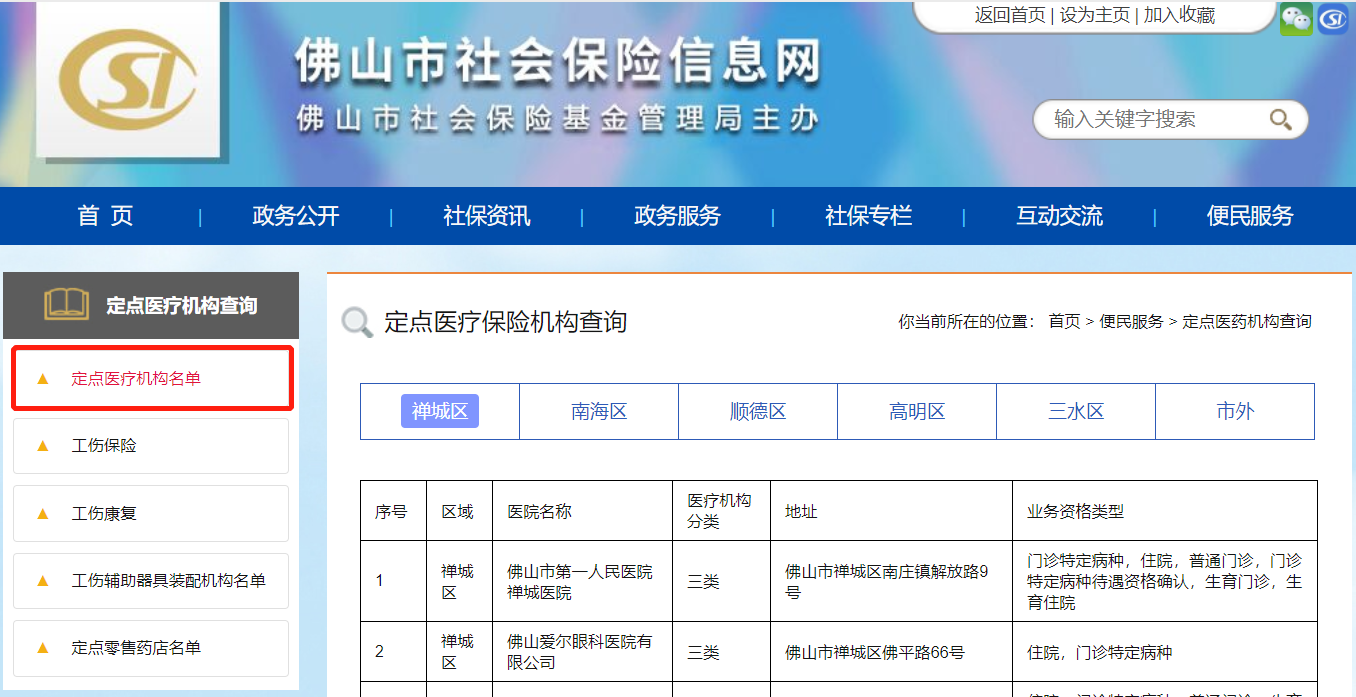Click the triangle icon beside 工伤康复
The image size is (1356, 697).
click(x=42, y=514)
